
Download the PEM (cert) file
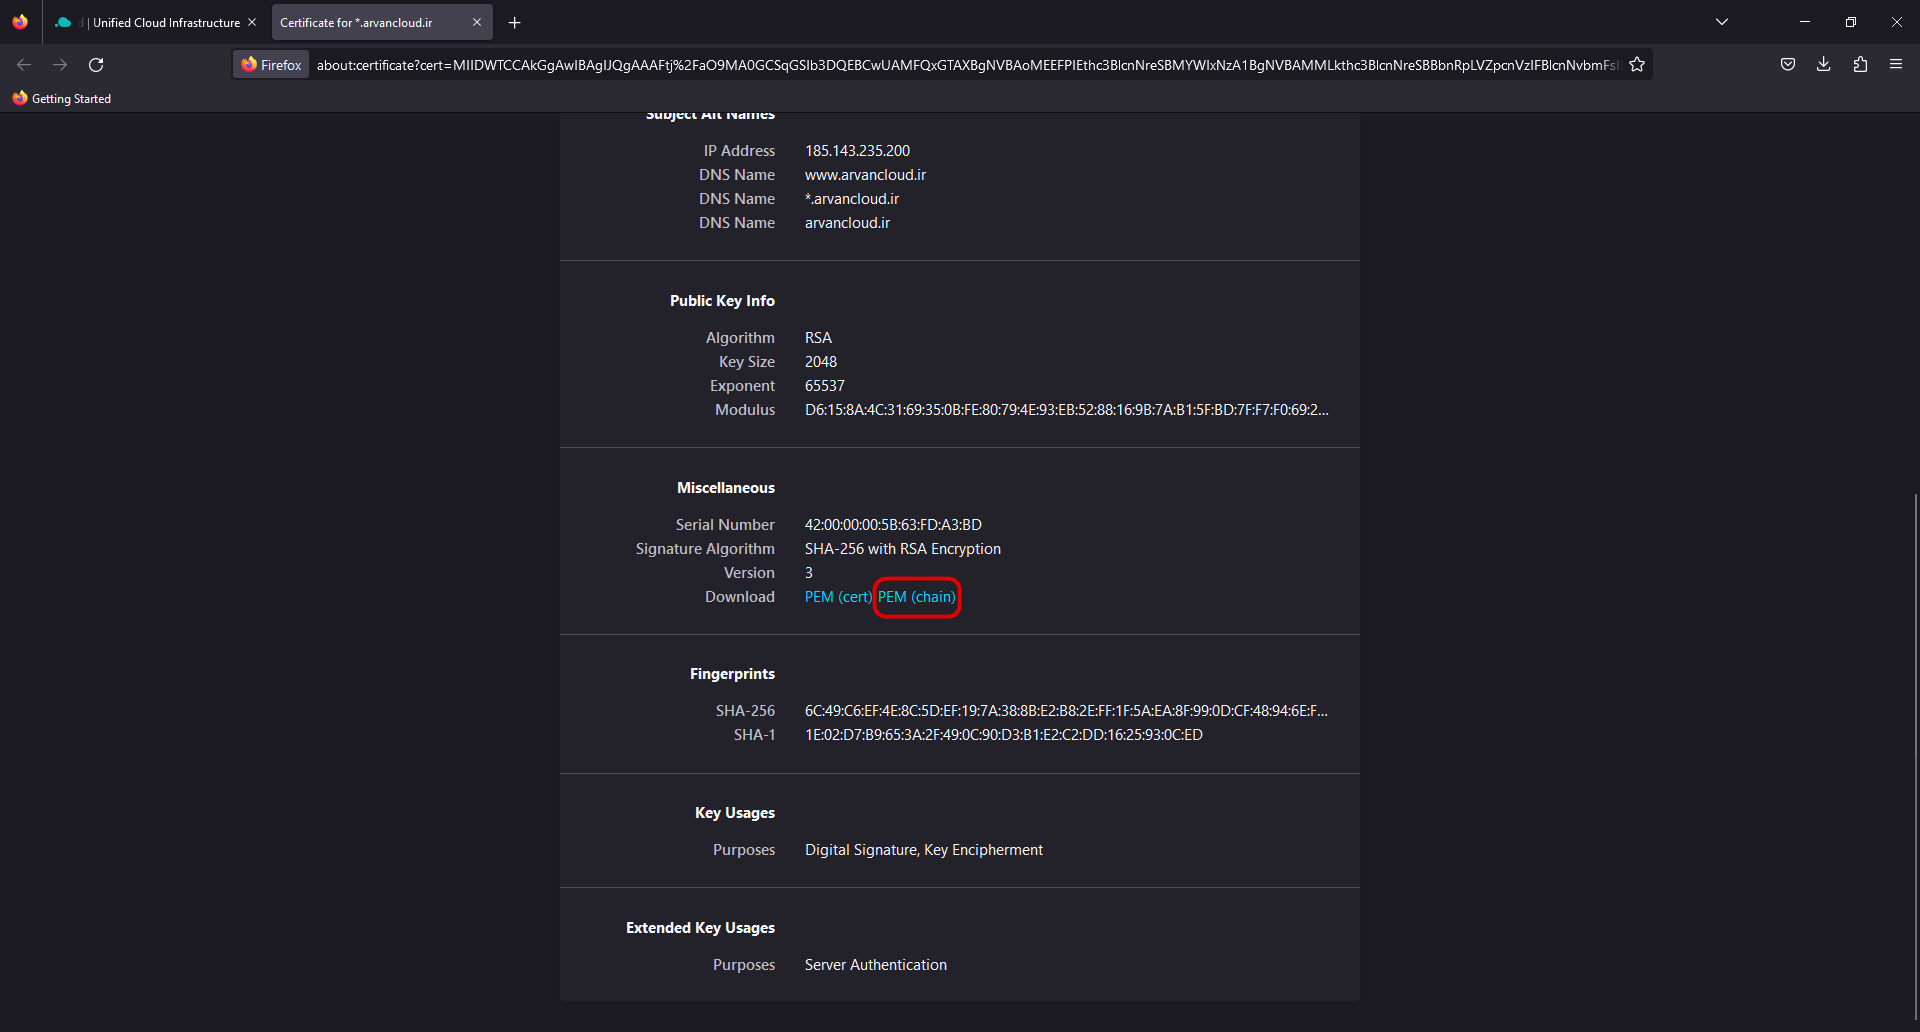(x=838, y=597)
